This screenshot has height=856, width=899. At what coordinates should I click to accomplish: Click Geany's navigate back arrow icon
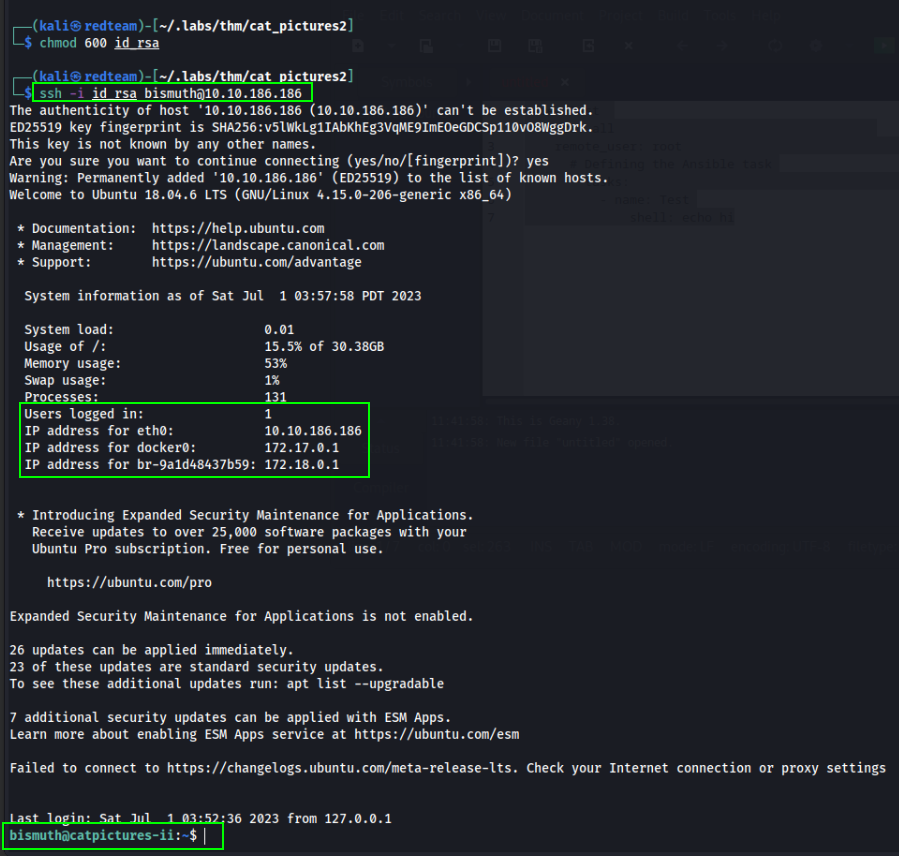(x=682, y=46)
